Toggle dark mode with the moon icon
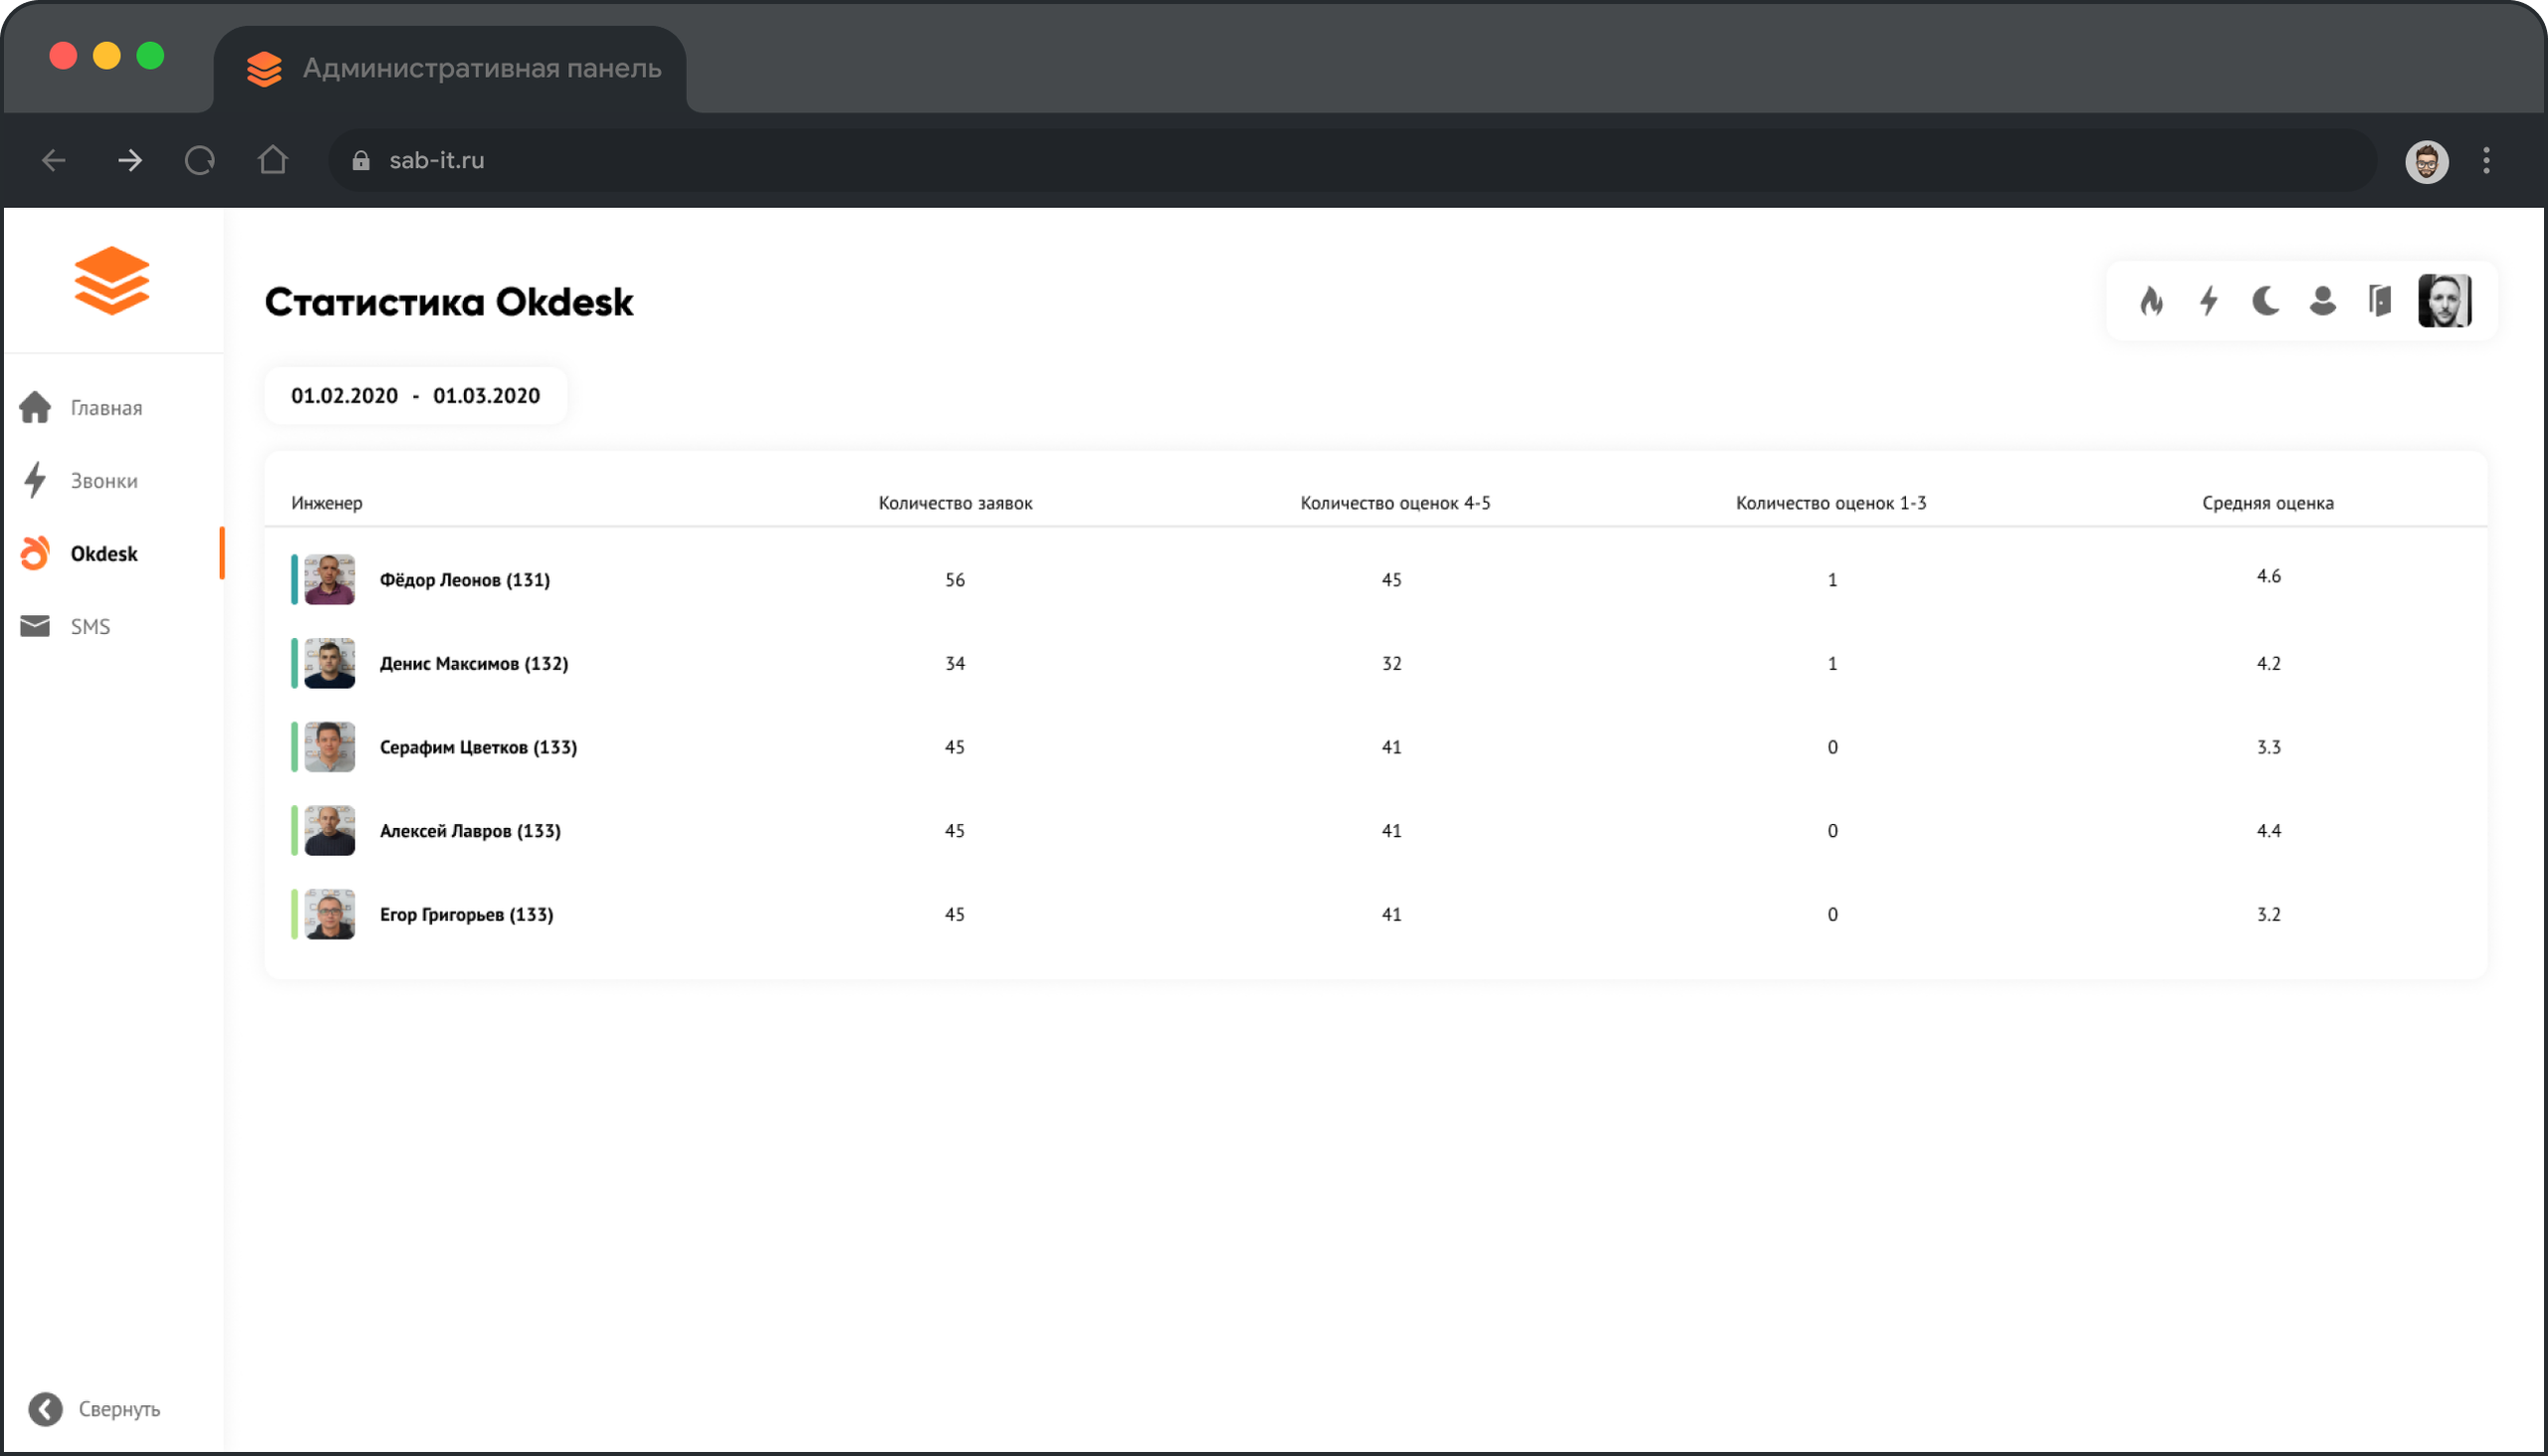This screenshot has height=1456, width=2548. 2265,301
